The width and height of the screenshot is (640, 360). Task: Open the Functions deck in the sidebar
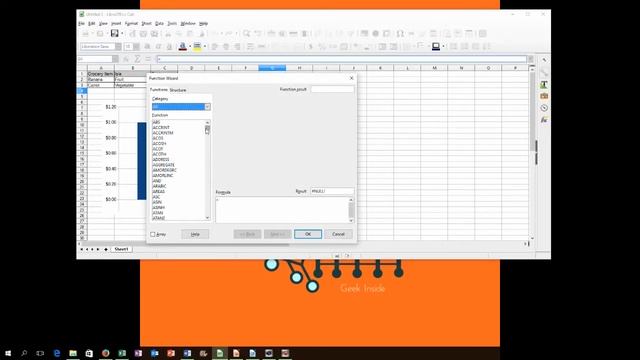coord(544,120)
